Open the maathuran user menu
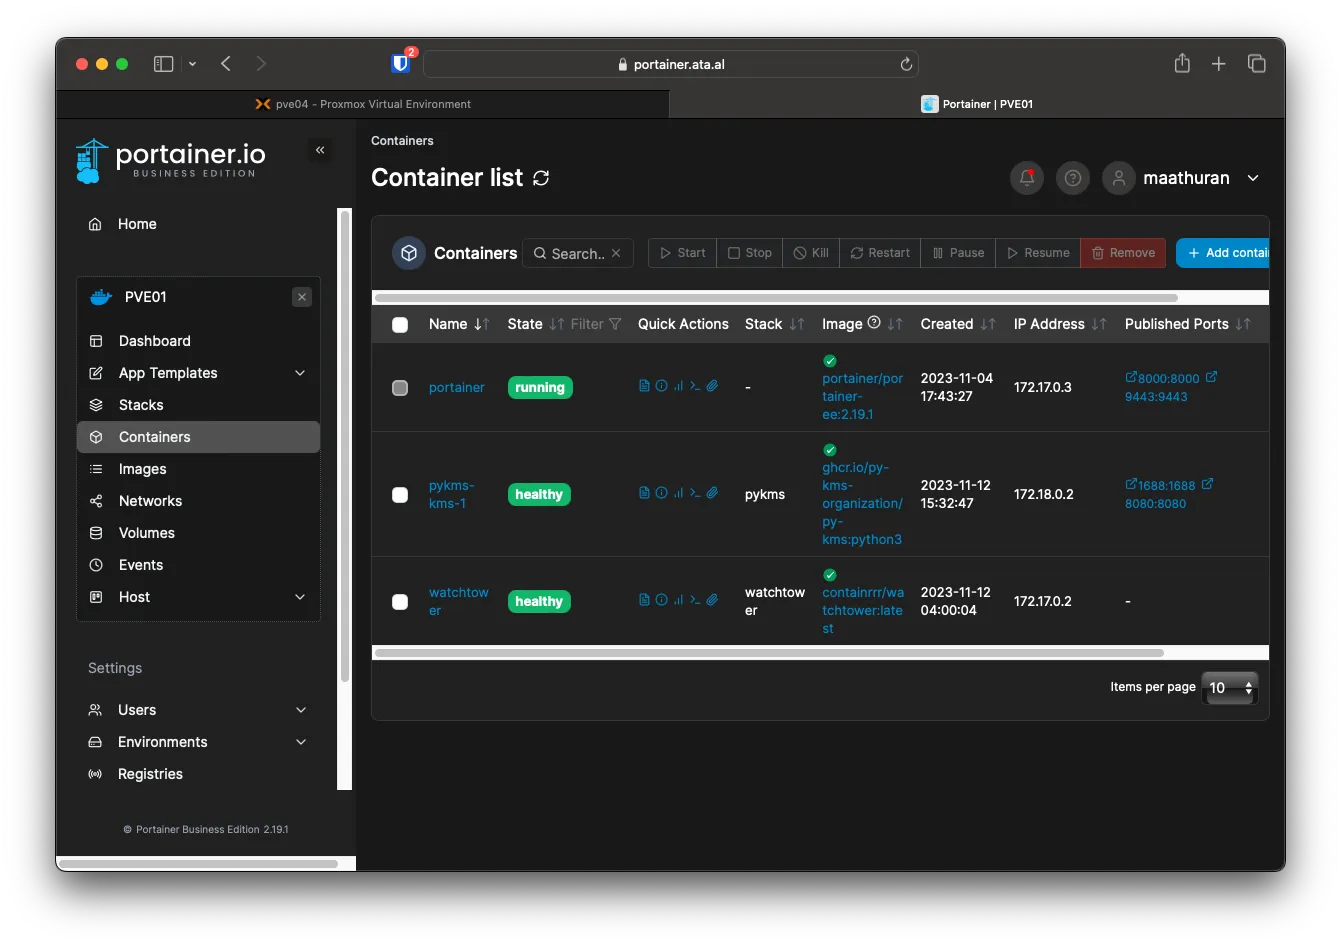Screen dimensions: 1341x945 coord(1182,178)
